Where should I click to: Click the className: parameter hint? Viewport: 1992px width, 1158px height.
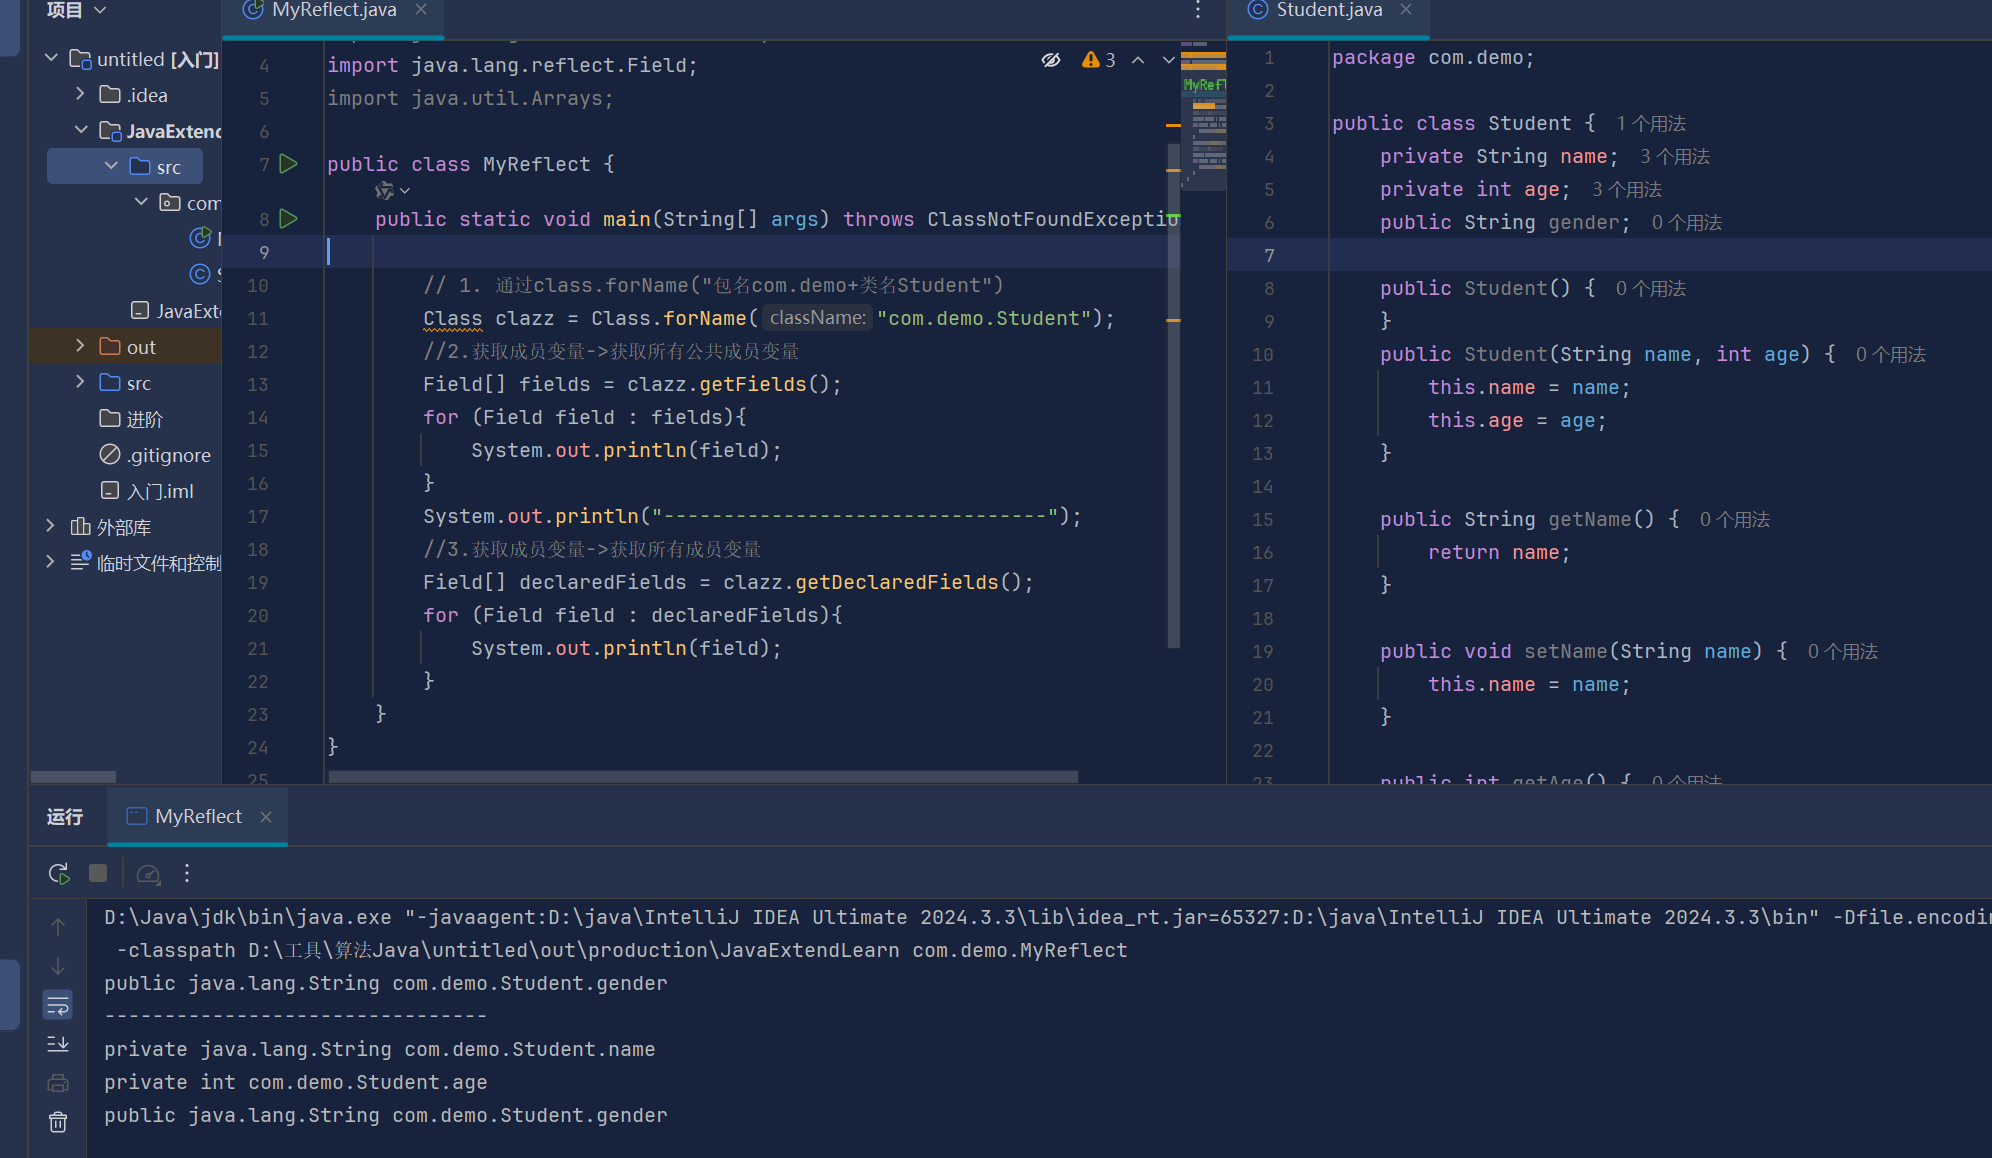pyautogui.click(x=818, y=318)
